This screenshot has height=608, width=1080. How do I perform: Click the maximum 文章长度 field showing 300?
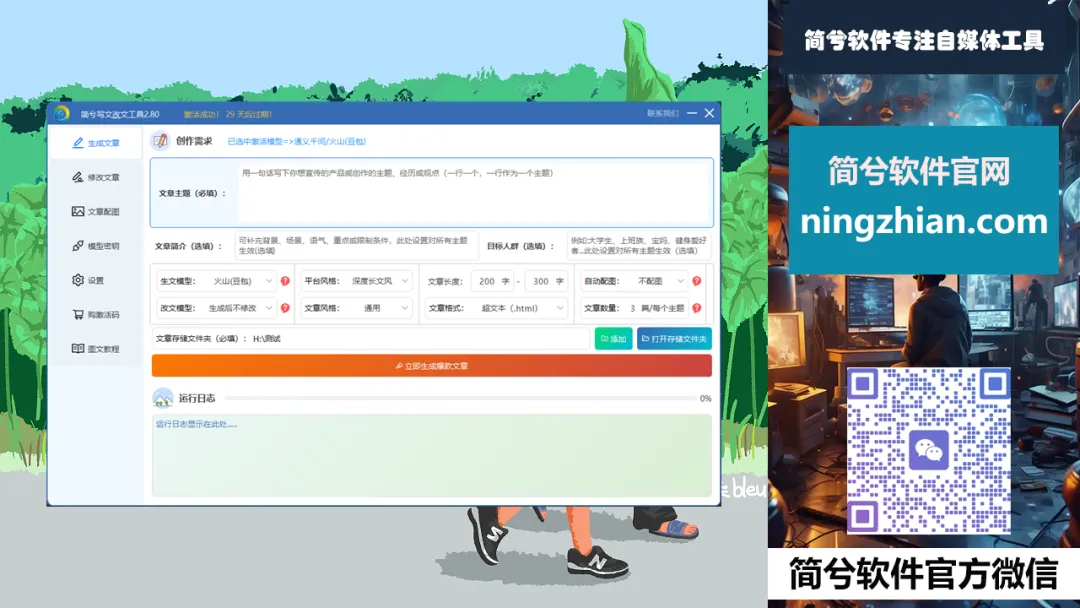point(546,281)
